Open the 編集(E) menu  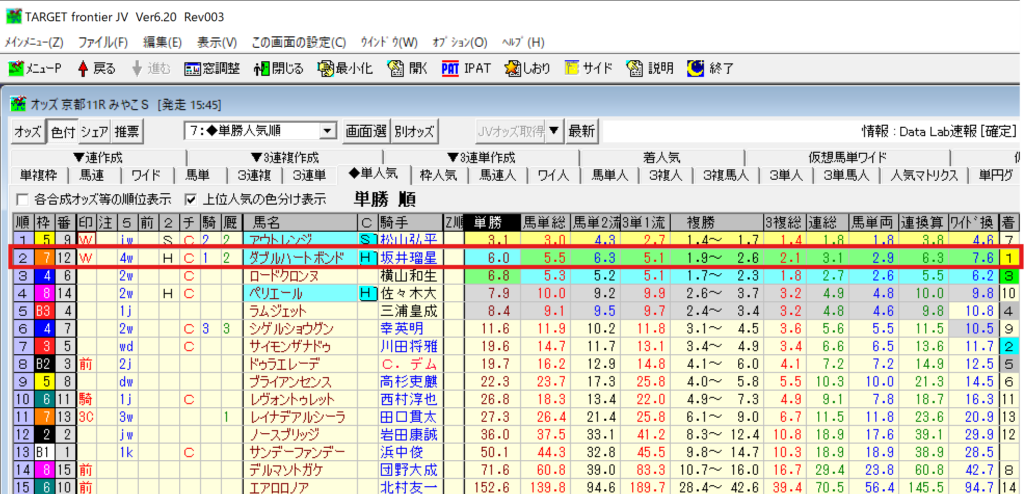pos(162,43)
